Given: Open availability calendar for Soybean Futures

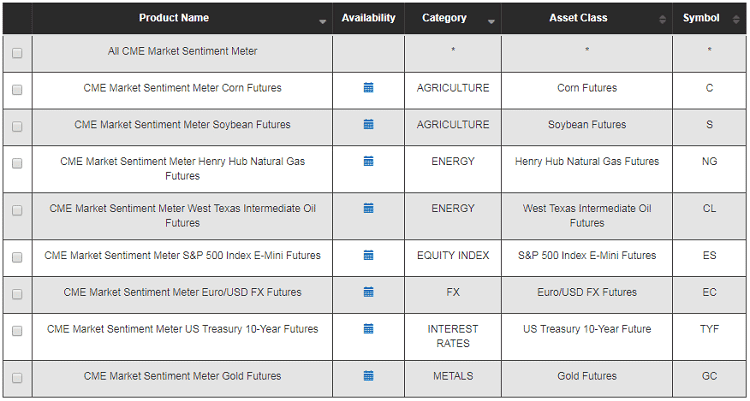Looking at the screenshot, I should 368,124.
